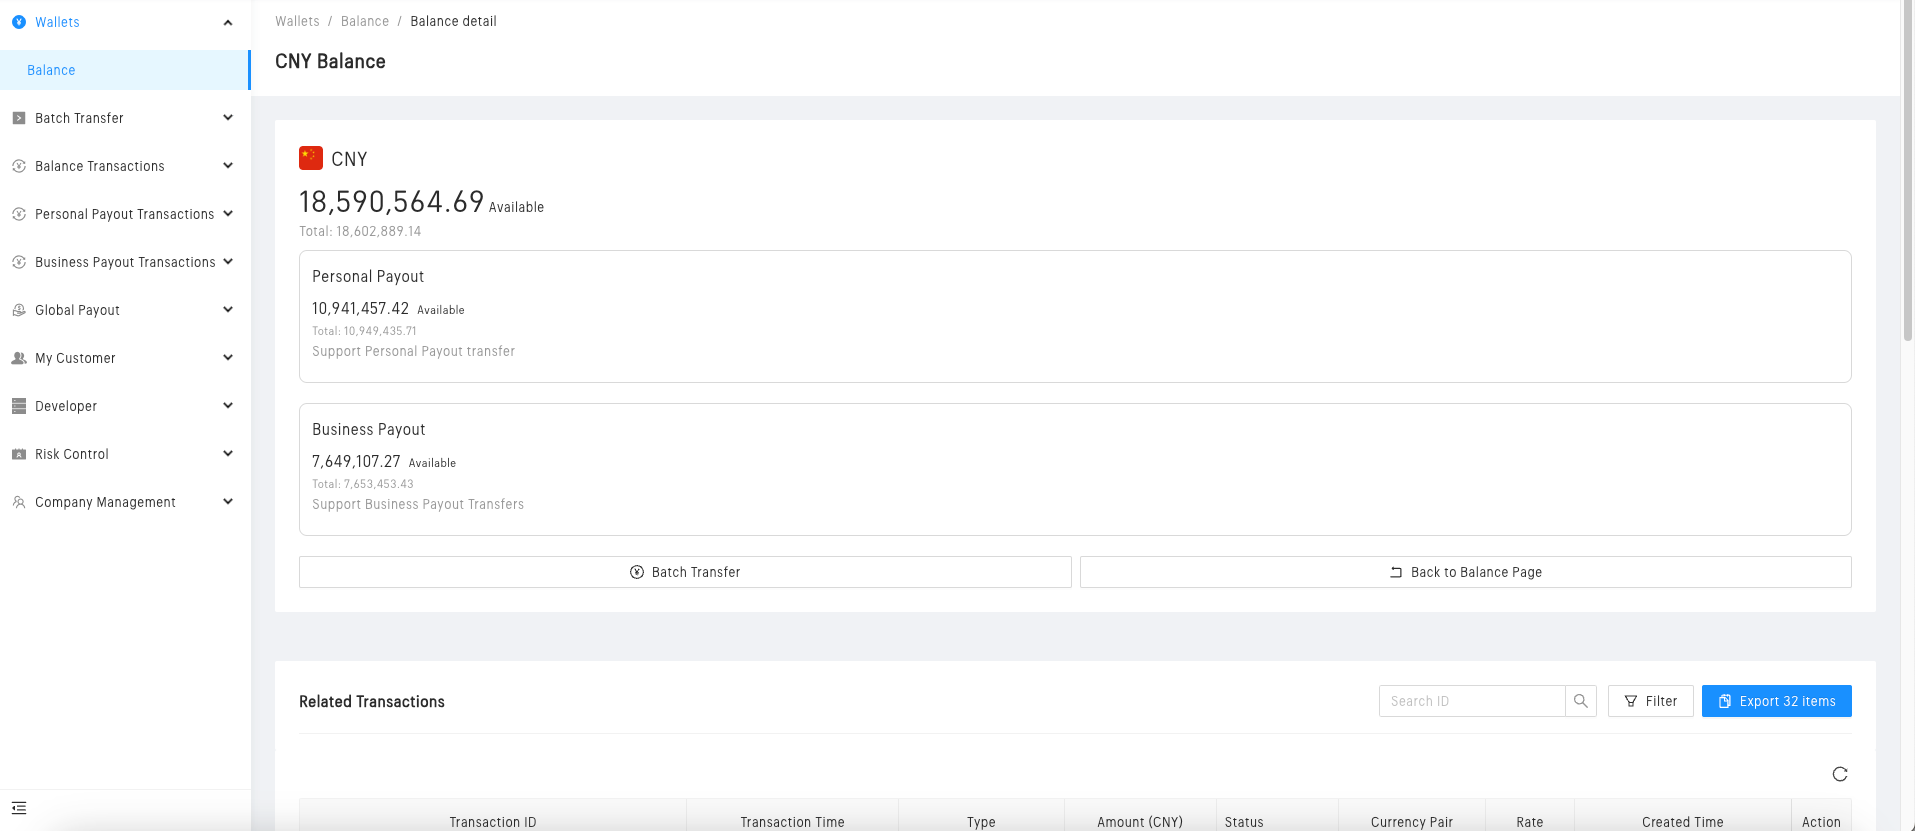Click the Business Payout Transactions icon

[x=19, y=262]
